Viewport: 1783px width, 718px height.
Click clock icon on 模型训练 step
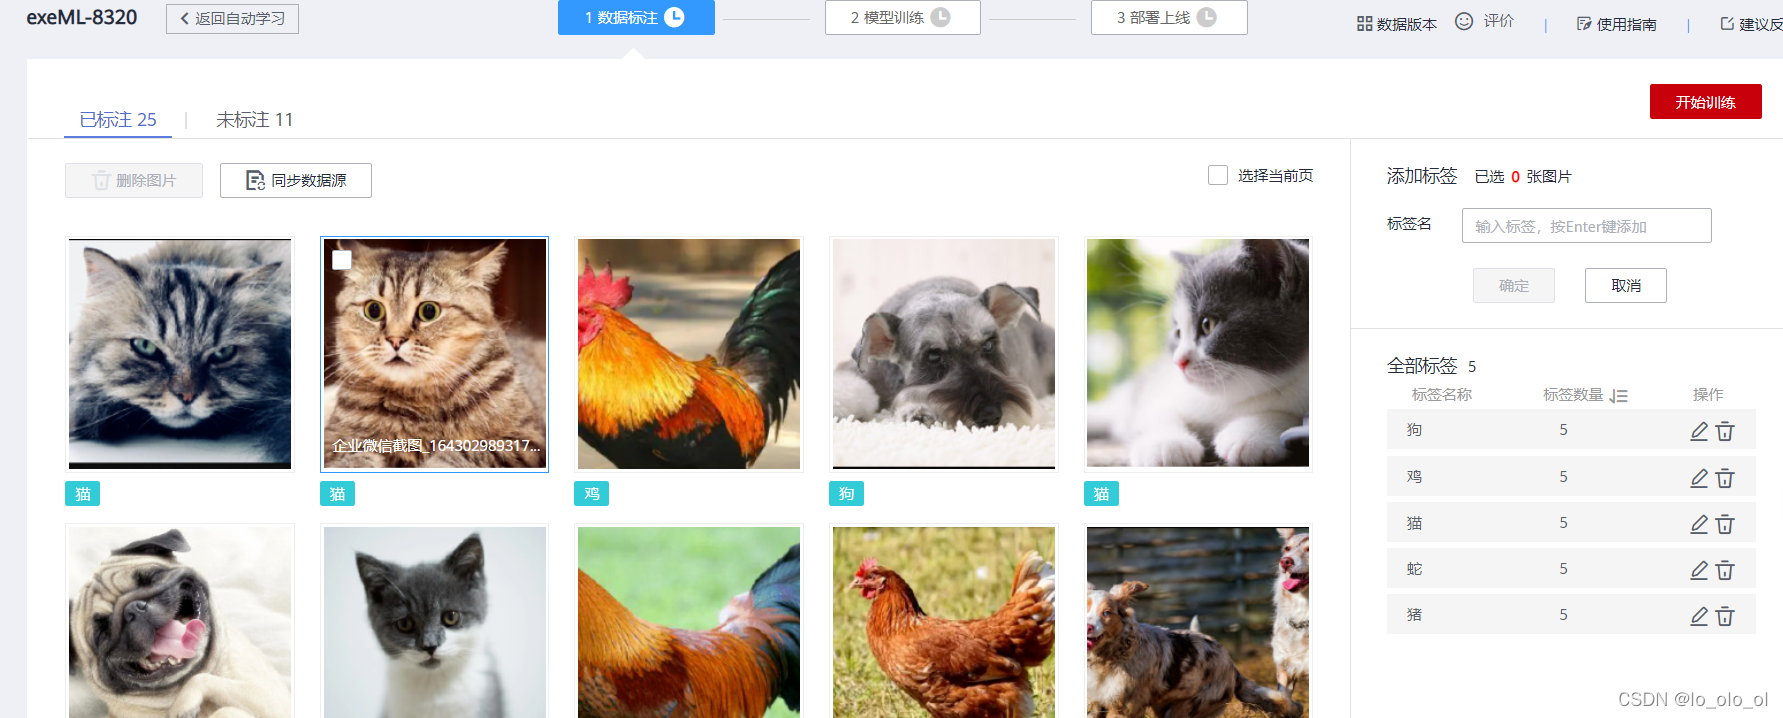[941, 17]
